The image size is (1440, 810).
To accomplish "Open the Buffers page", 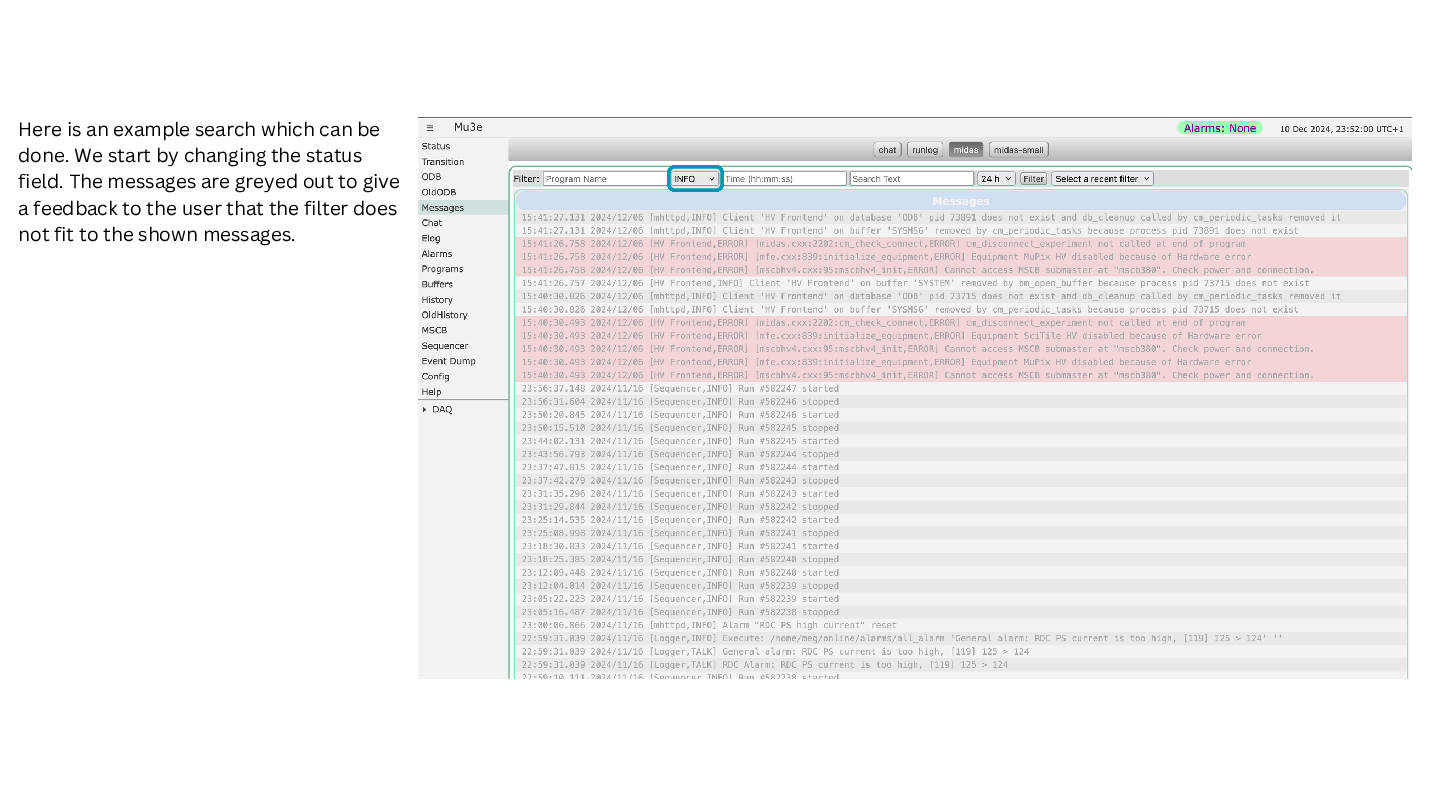I will point(437,284).
